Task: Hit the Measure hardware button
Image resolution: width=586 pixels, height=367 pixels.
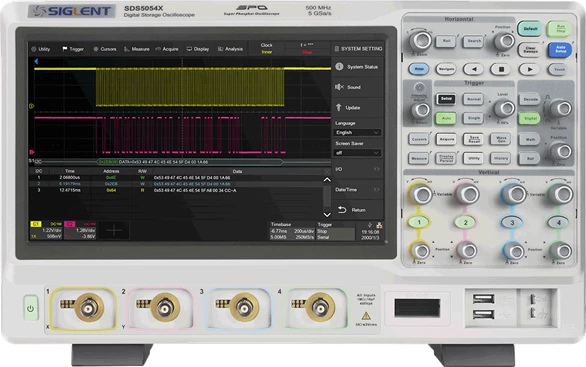Action: (419, 158)
